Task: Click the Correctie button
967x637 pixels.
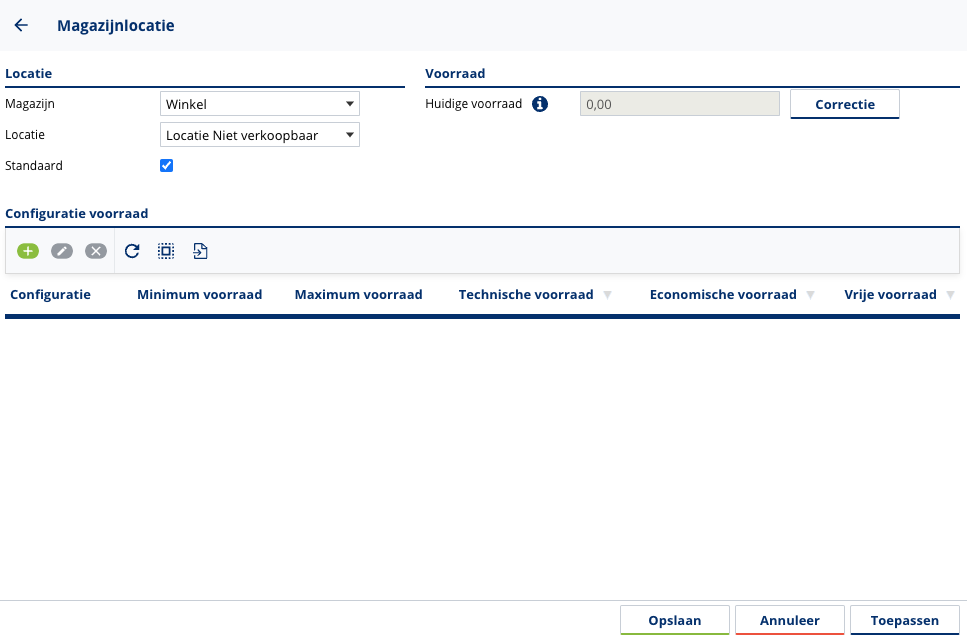Action: click(844, 104)
